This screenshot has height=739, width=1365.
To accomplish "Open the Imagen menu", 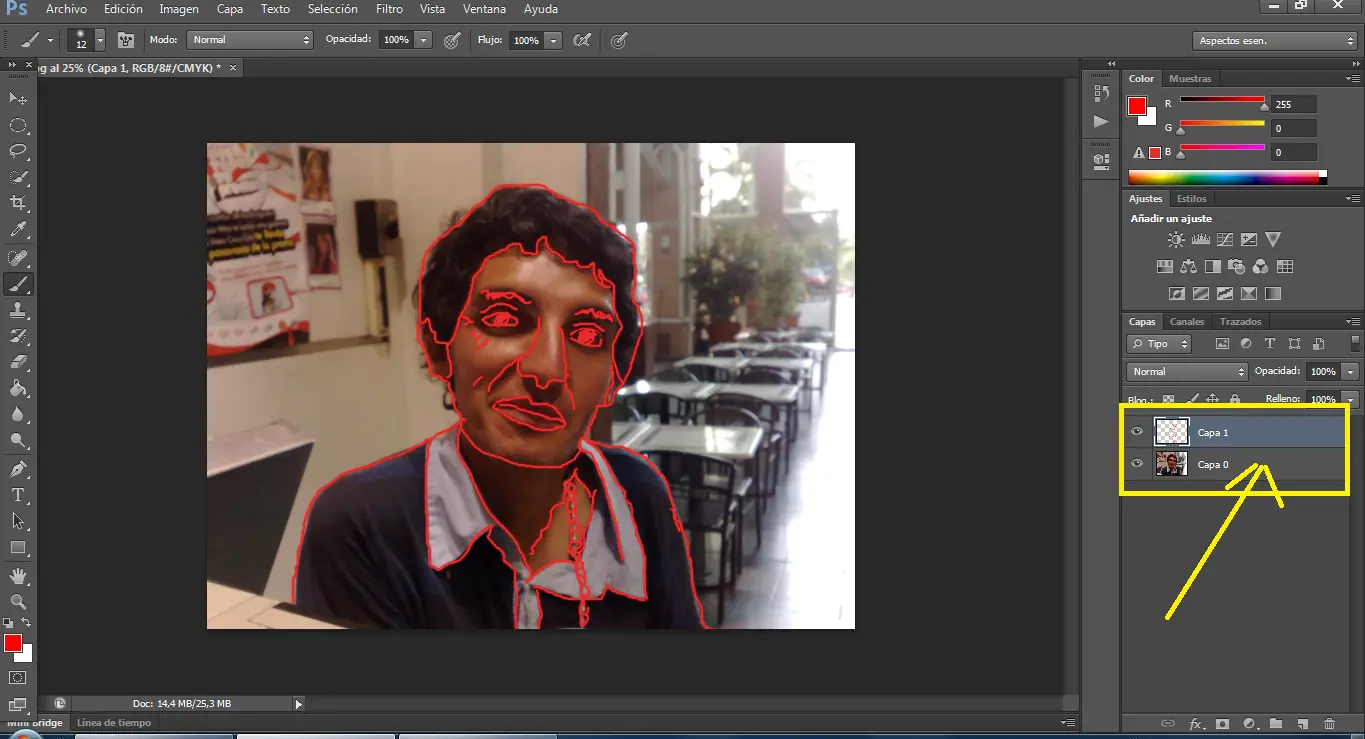I will [179, 9].
